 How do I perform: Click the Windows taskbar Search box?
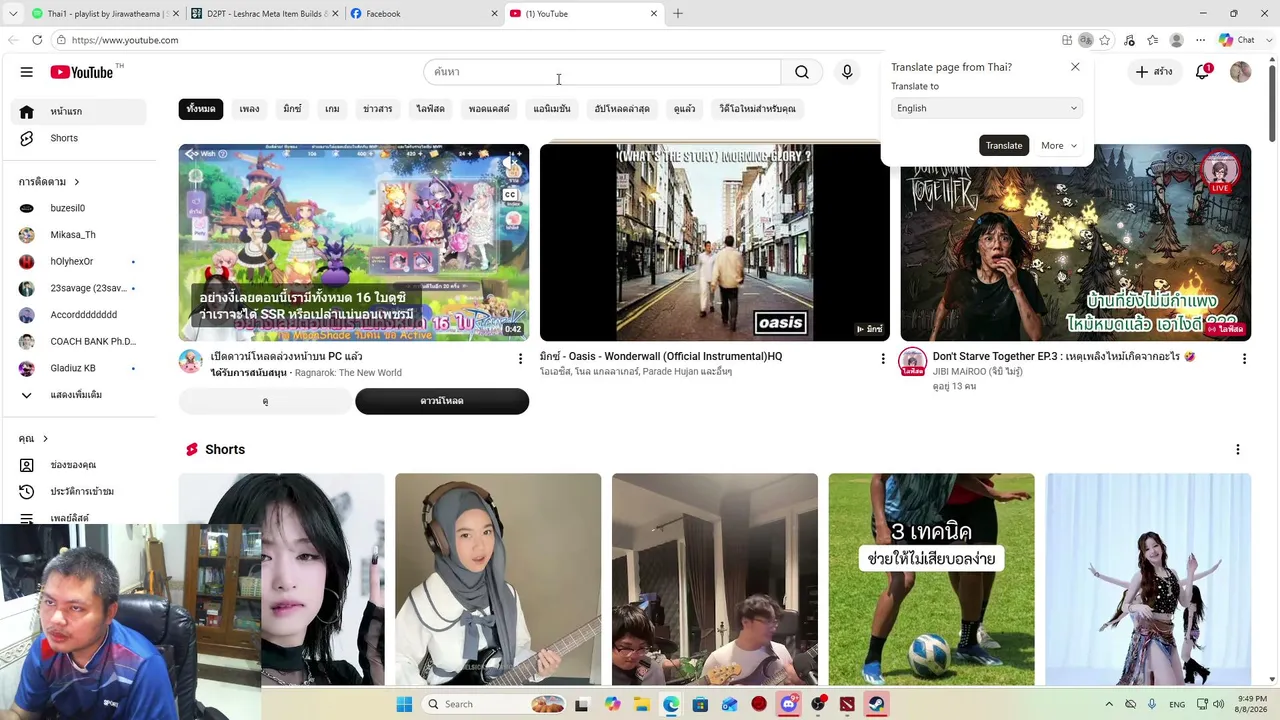tap(493, 704)
